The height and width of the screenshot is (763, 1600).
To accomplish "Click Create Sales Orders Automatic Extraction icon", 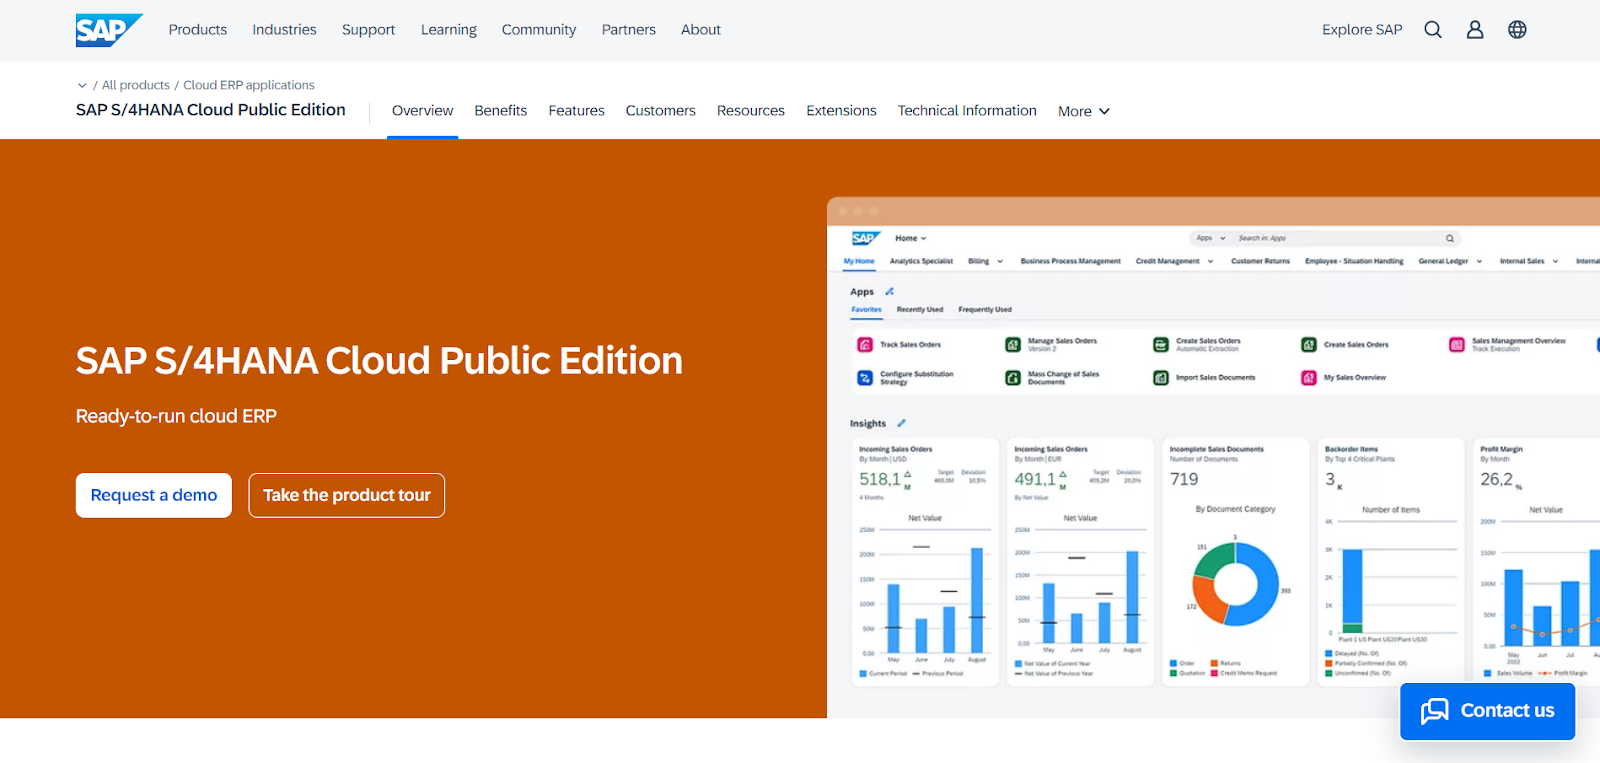I will coord(1161,345).
